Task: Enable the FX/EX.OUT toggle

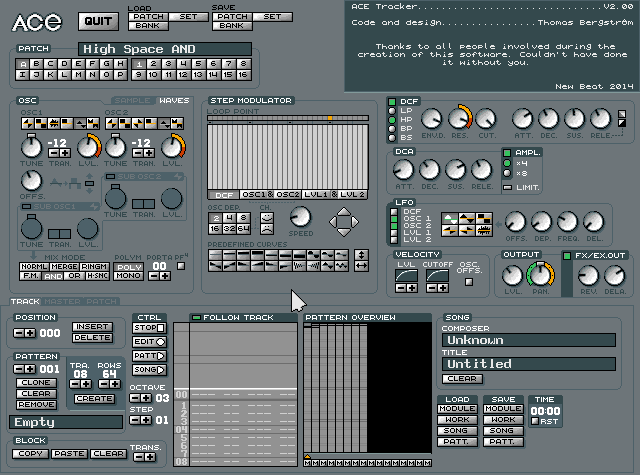Action: pyautogui.click(x=567, y=256)
